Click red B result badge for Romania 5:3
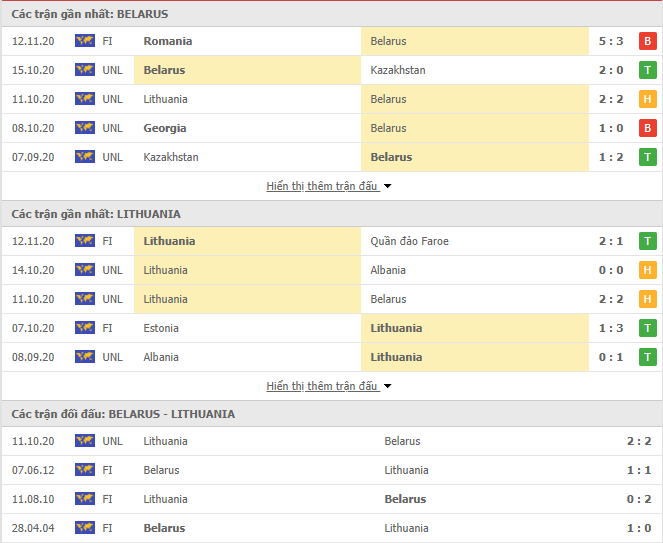Image resolution: width=663 pixels, height=543 pixels. [647, 41]
